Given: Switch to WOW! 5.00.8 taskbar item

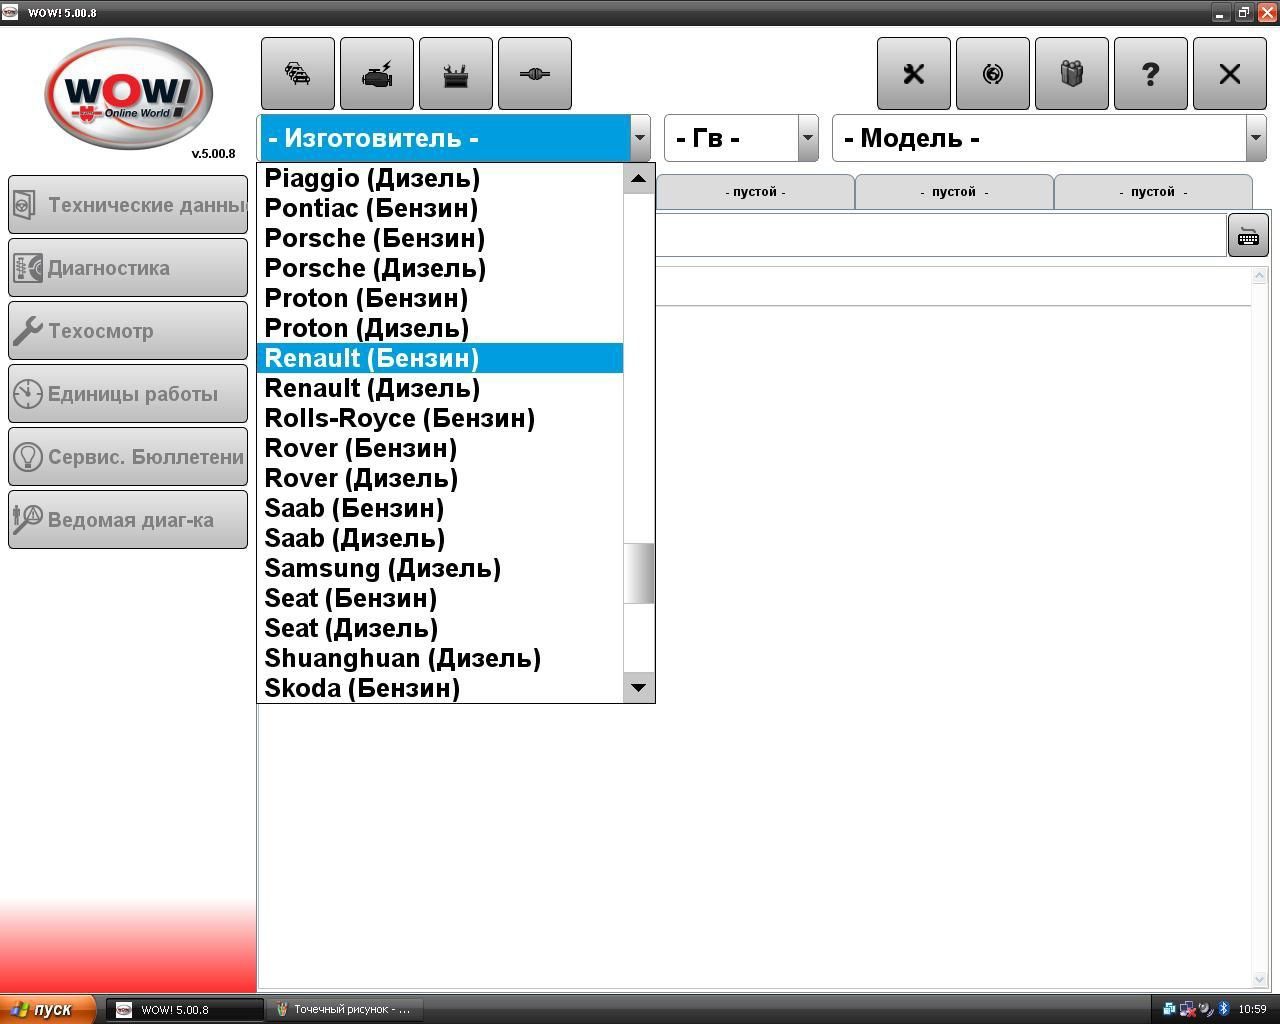Looking at the screenshot, I should pyautogui.click(x=185, y=1009).
